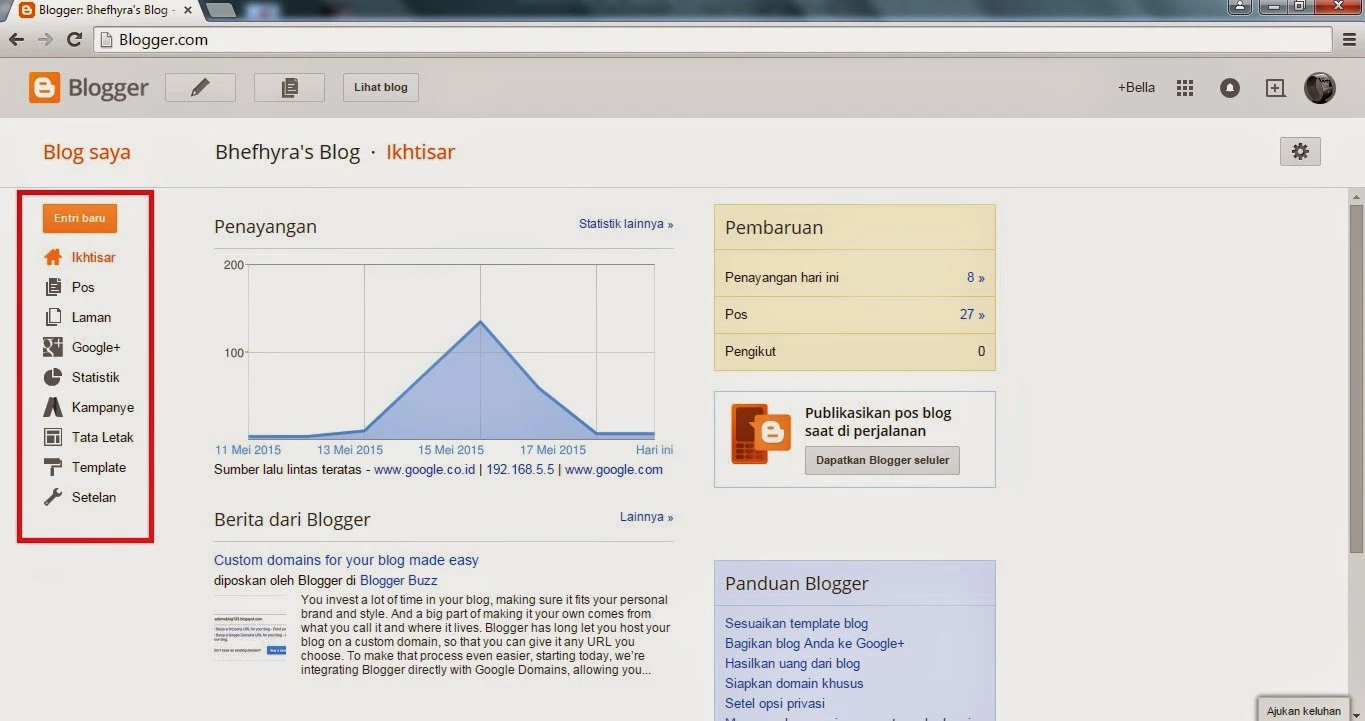Select the Statistik menu label
1365x721 pixels.
[x=96, y=377]
